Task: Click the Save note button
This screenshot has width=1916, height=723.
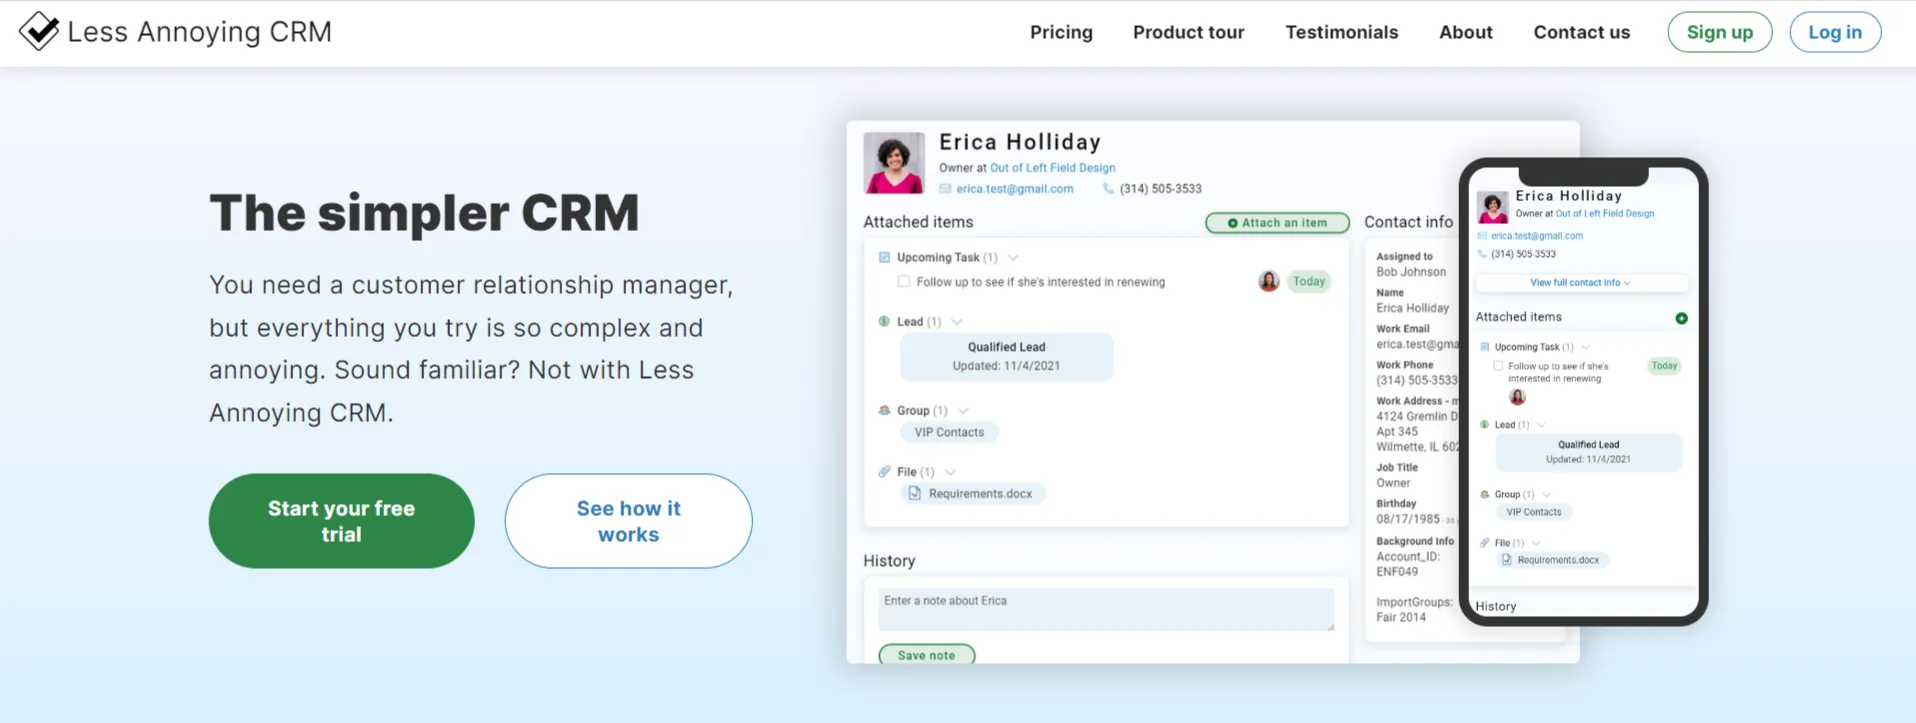Action: 926,655
